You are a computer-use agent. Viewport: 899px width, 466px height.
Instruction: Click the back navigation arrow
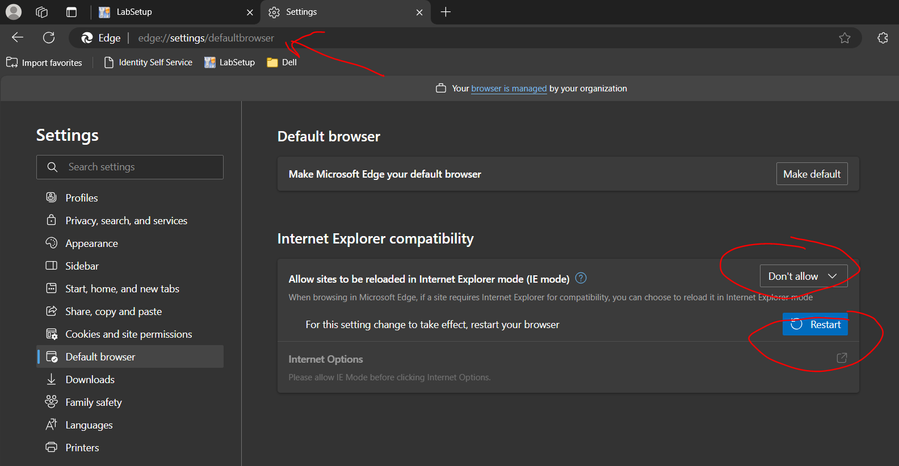pos(17,38)
